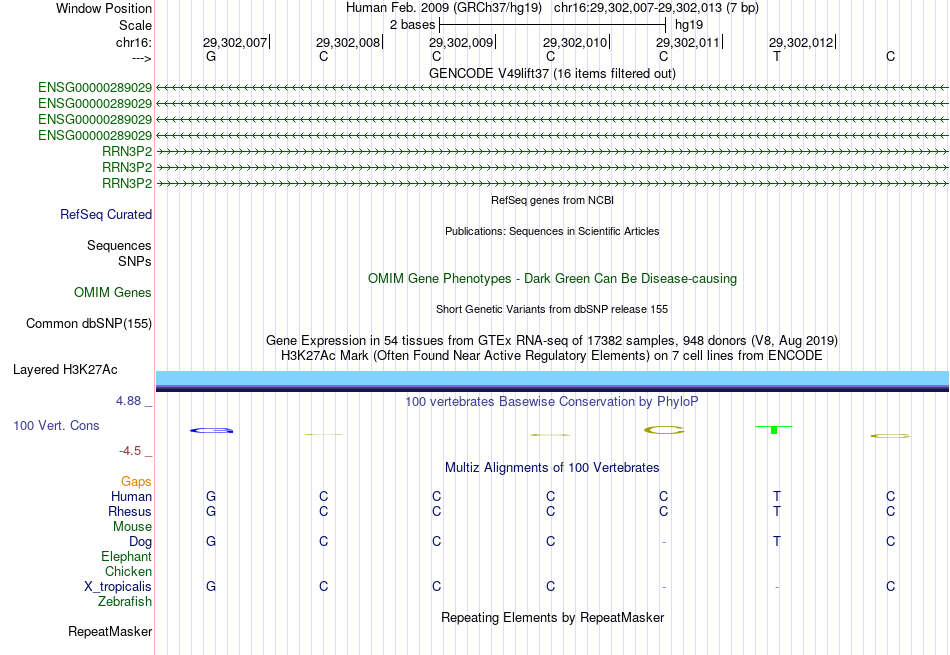Click first ENSG00000289029 transcript label
The height and width of the screenshot is (655, 950).
point(95,88)
